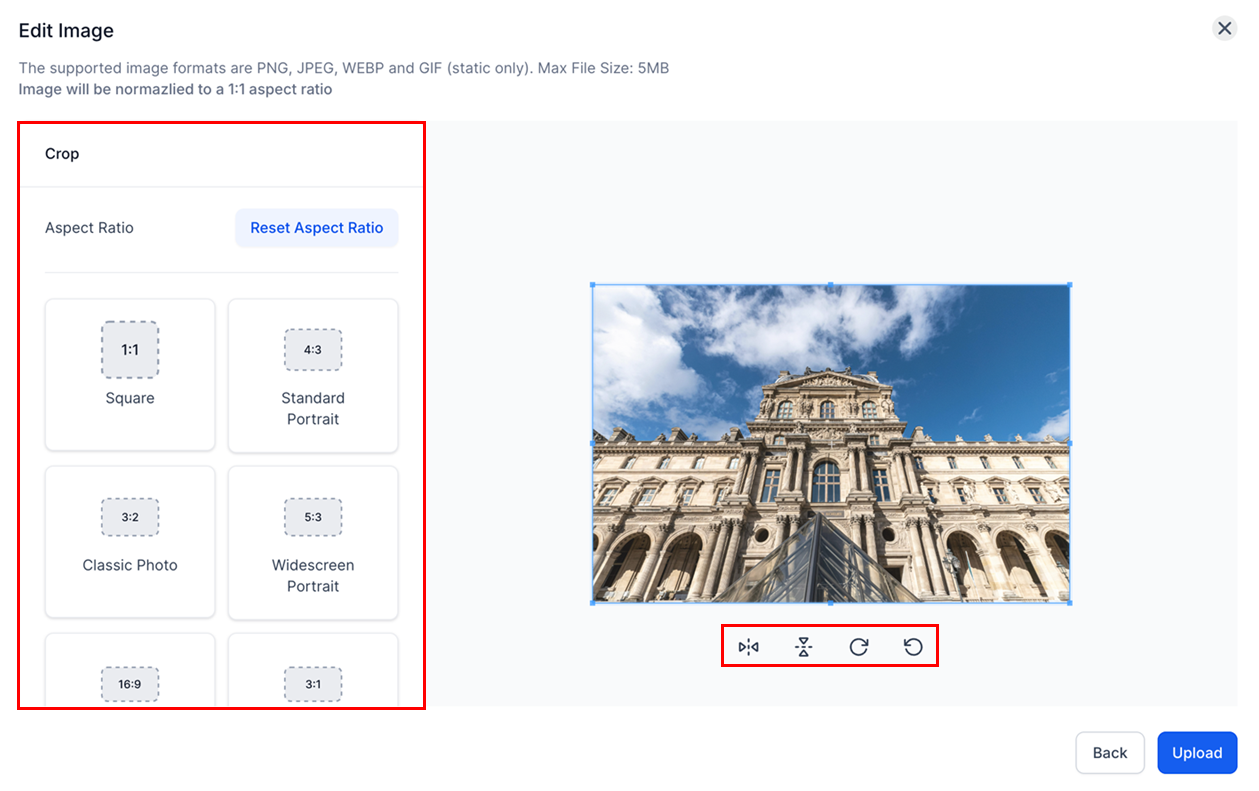Choose the 4:3 Standard Portrait ratio
The width and height of the screenshot is (1259, 791).
coord(313,375)
